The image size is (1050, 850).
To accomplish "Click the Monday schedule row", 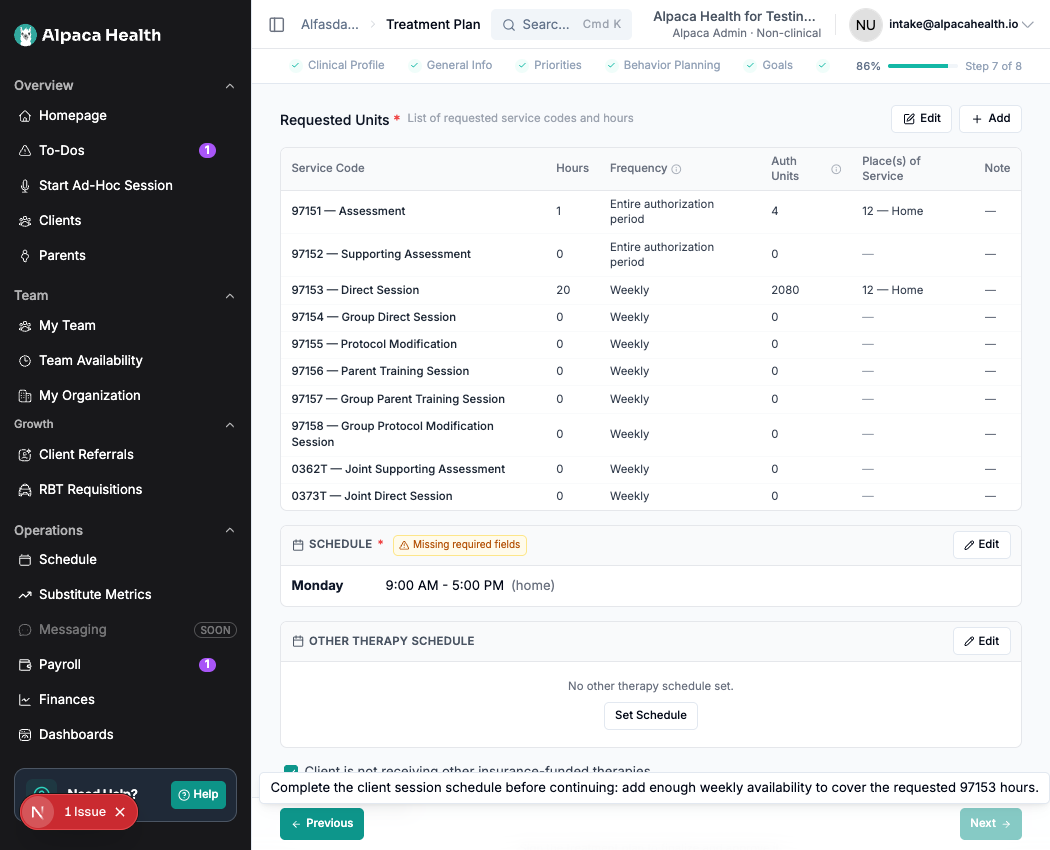I will pyautogui.click(x=650, y=585).
